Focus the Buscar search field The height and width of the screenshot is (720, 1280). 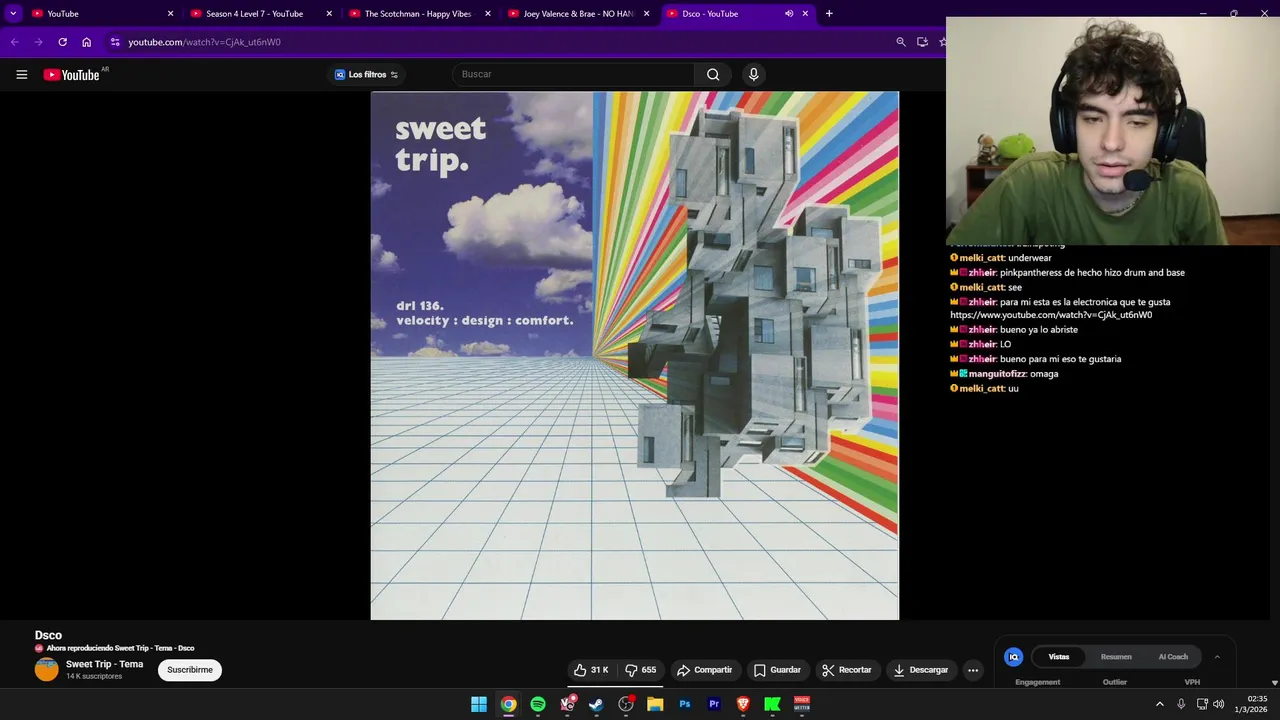[x=573, y=74]
